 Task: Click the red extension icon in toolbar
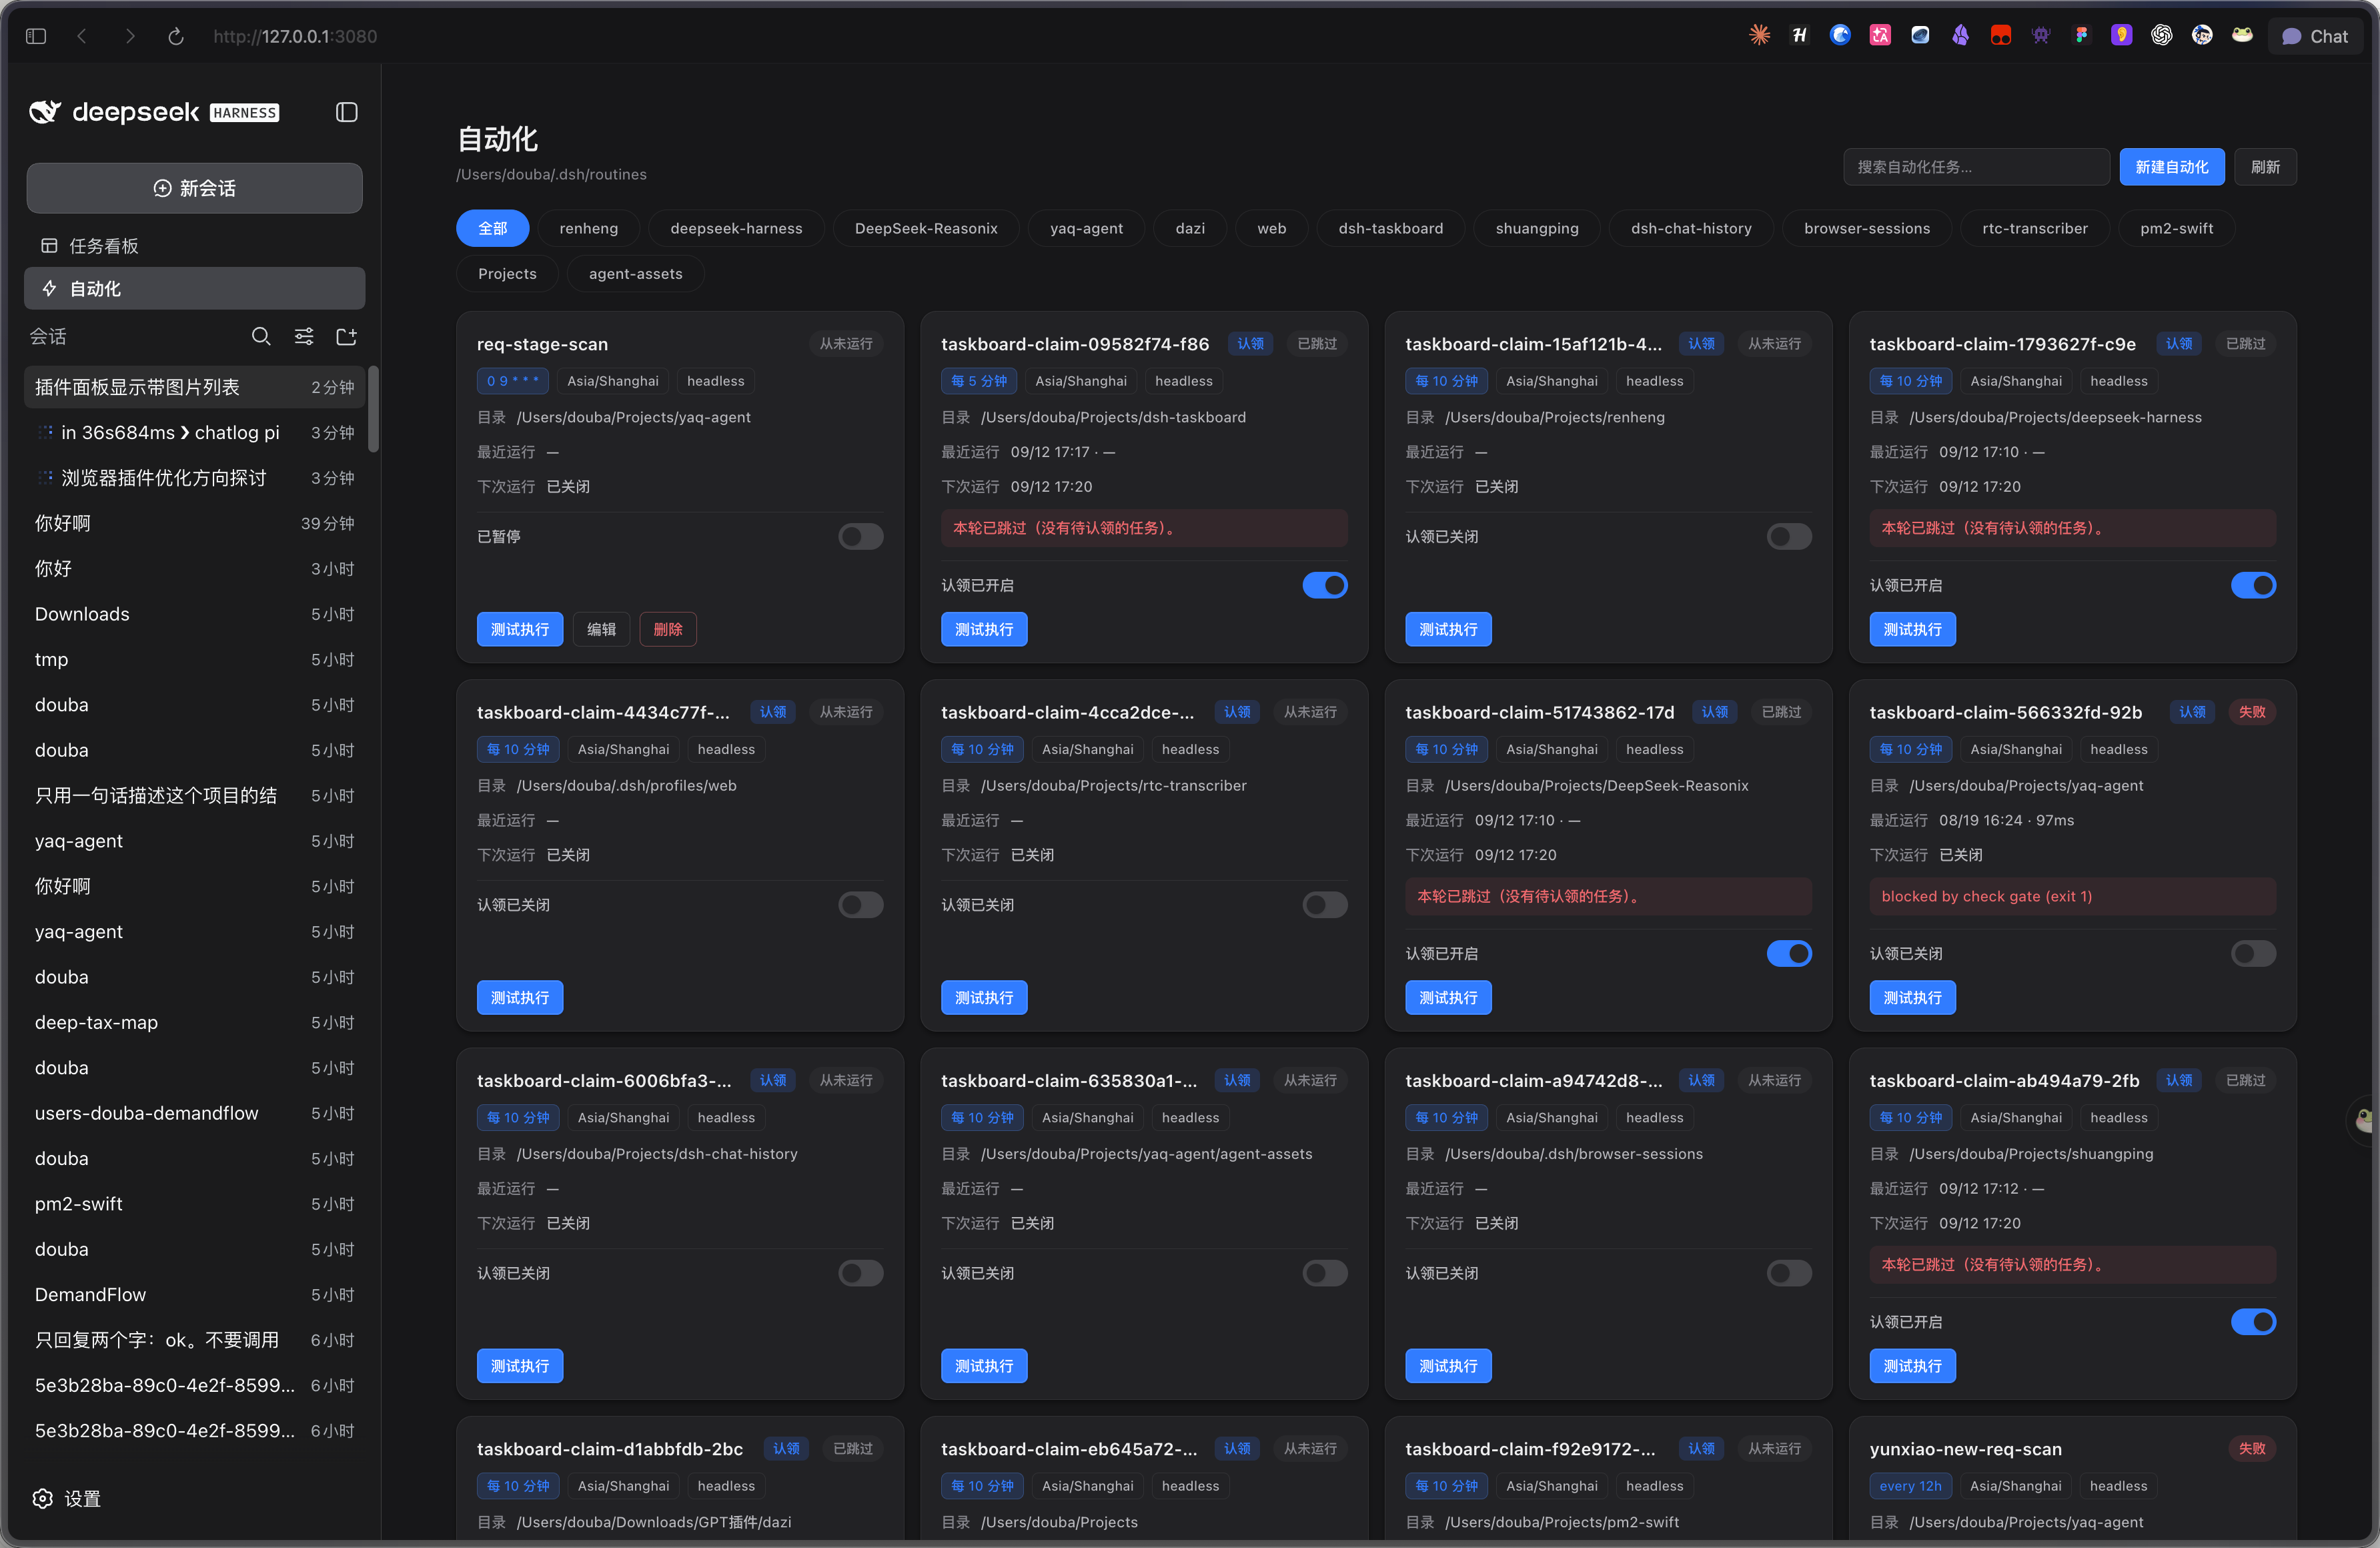2000,36
